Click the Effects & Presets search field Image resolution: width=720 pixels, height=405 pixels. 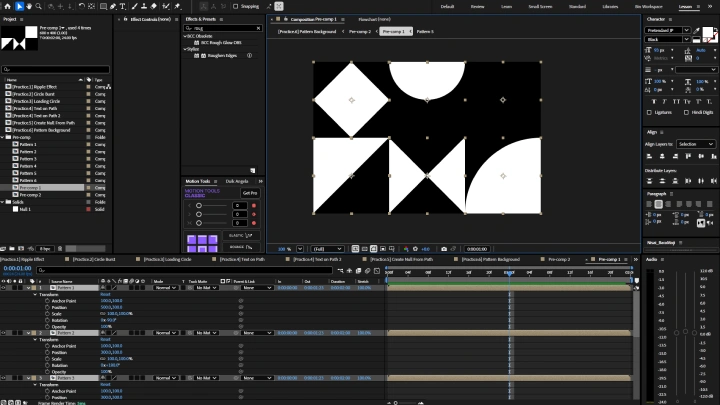[225, 29]
